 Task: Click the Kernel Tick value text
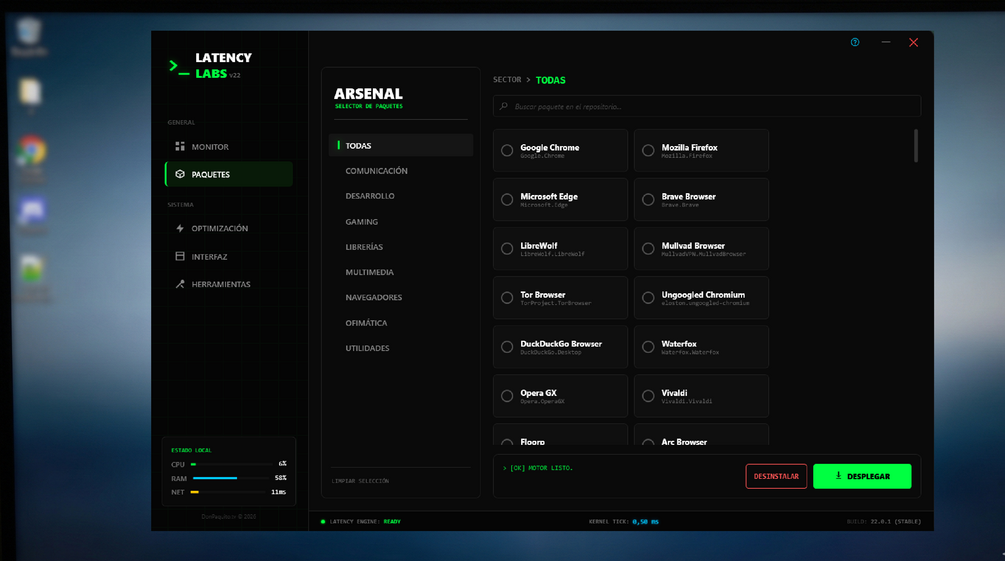coord(645,522)
